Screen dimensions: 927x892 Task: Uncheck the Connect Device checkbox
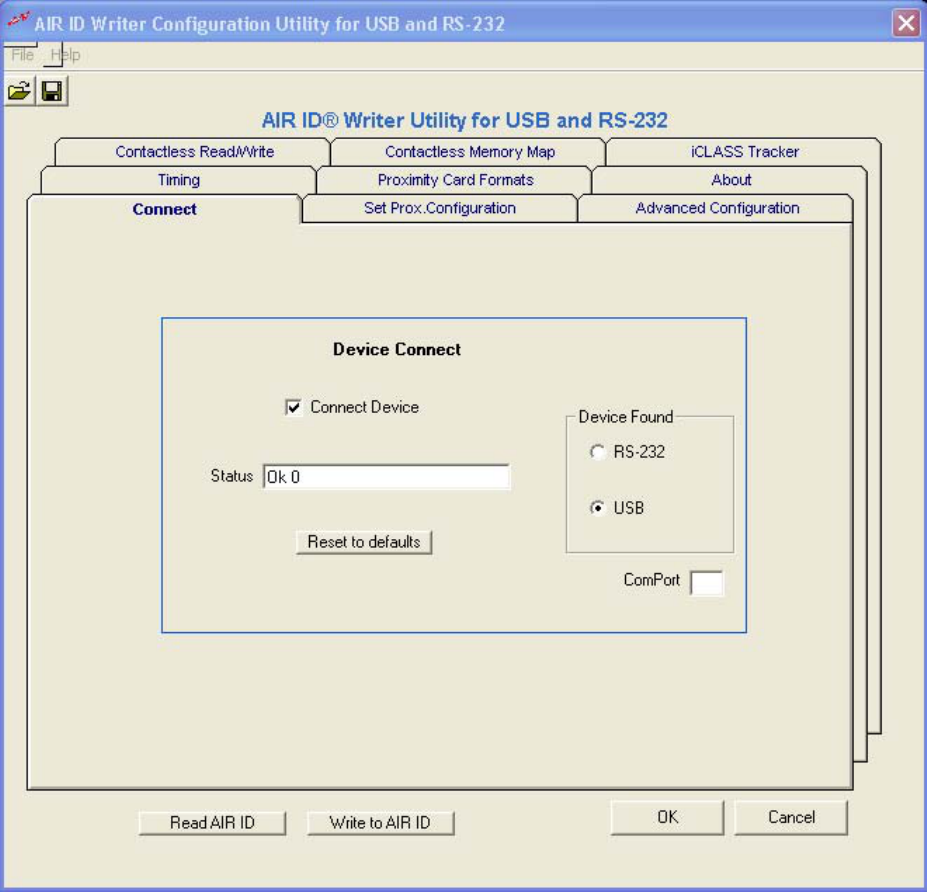(294, 407)
